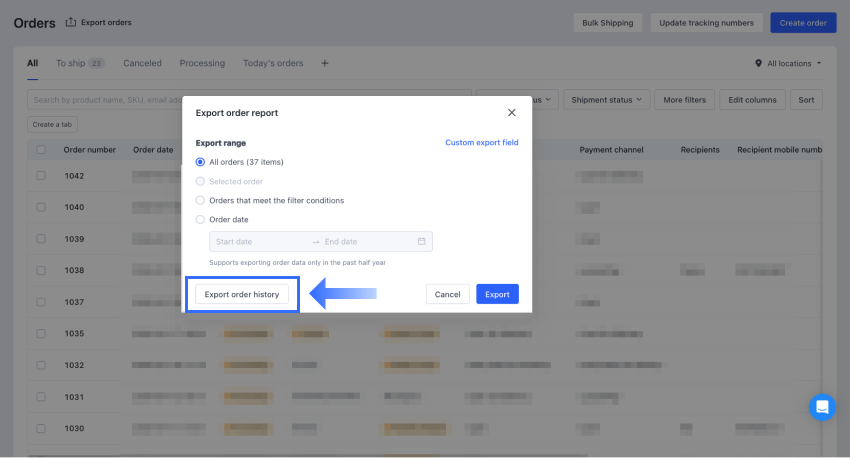The height and width of the screenshot is (458, 850).
Task: Cancel the export dialog
Action: [x=447, y=294]
